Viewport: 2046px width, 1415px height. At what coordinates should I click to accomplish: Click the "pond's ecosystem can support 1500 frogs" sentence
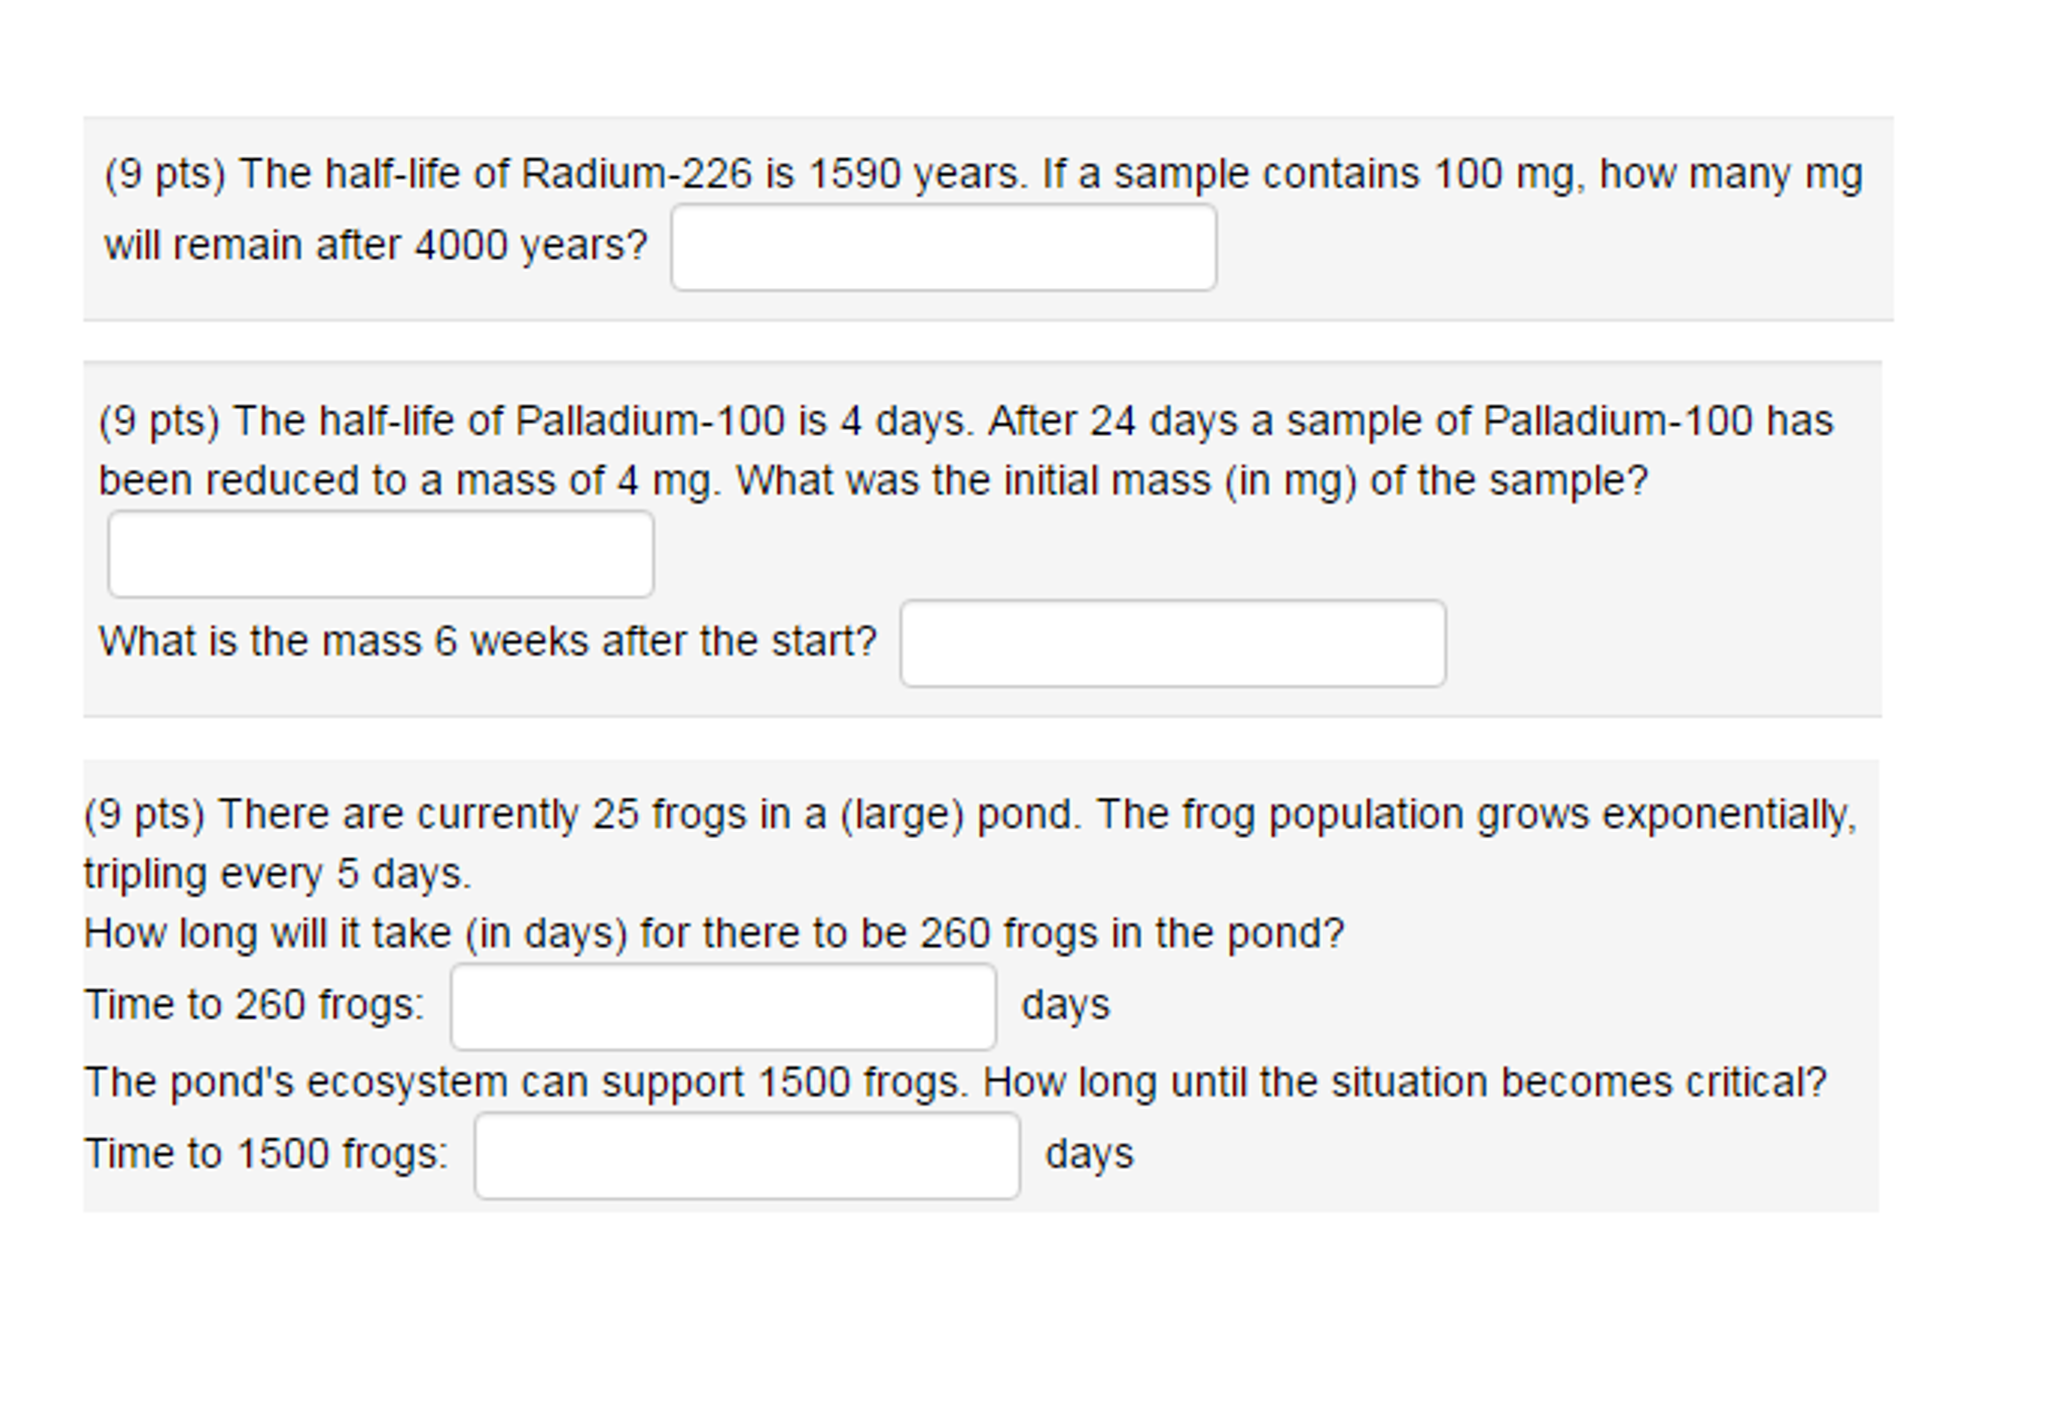click(955, 1082)
